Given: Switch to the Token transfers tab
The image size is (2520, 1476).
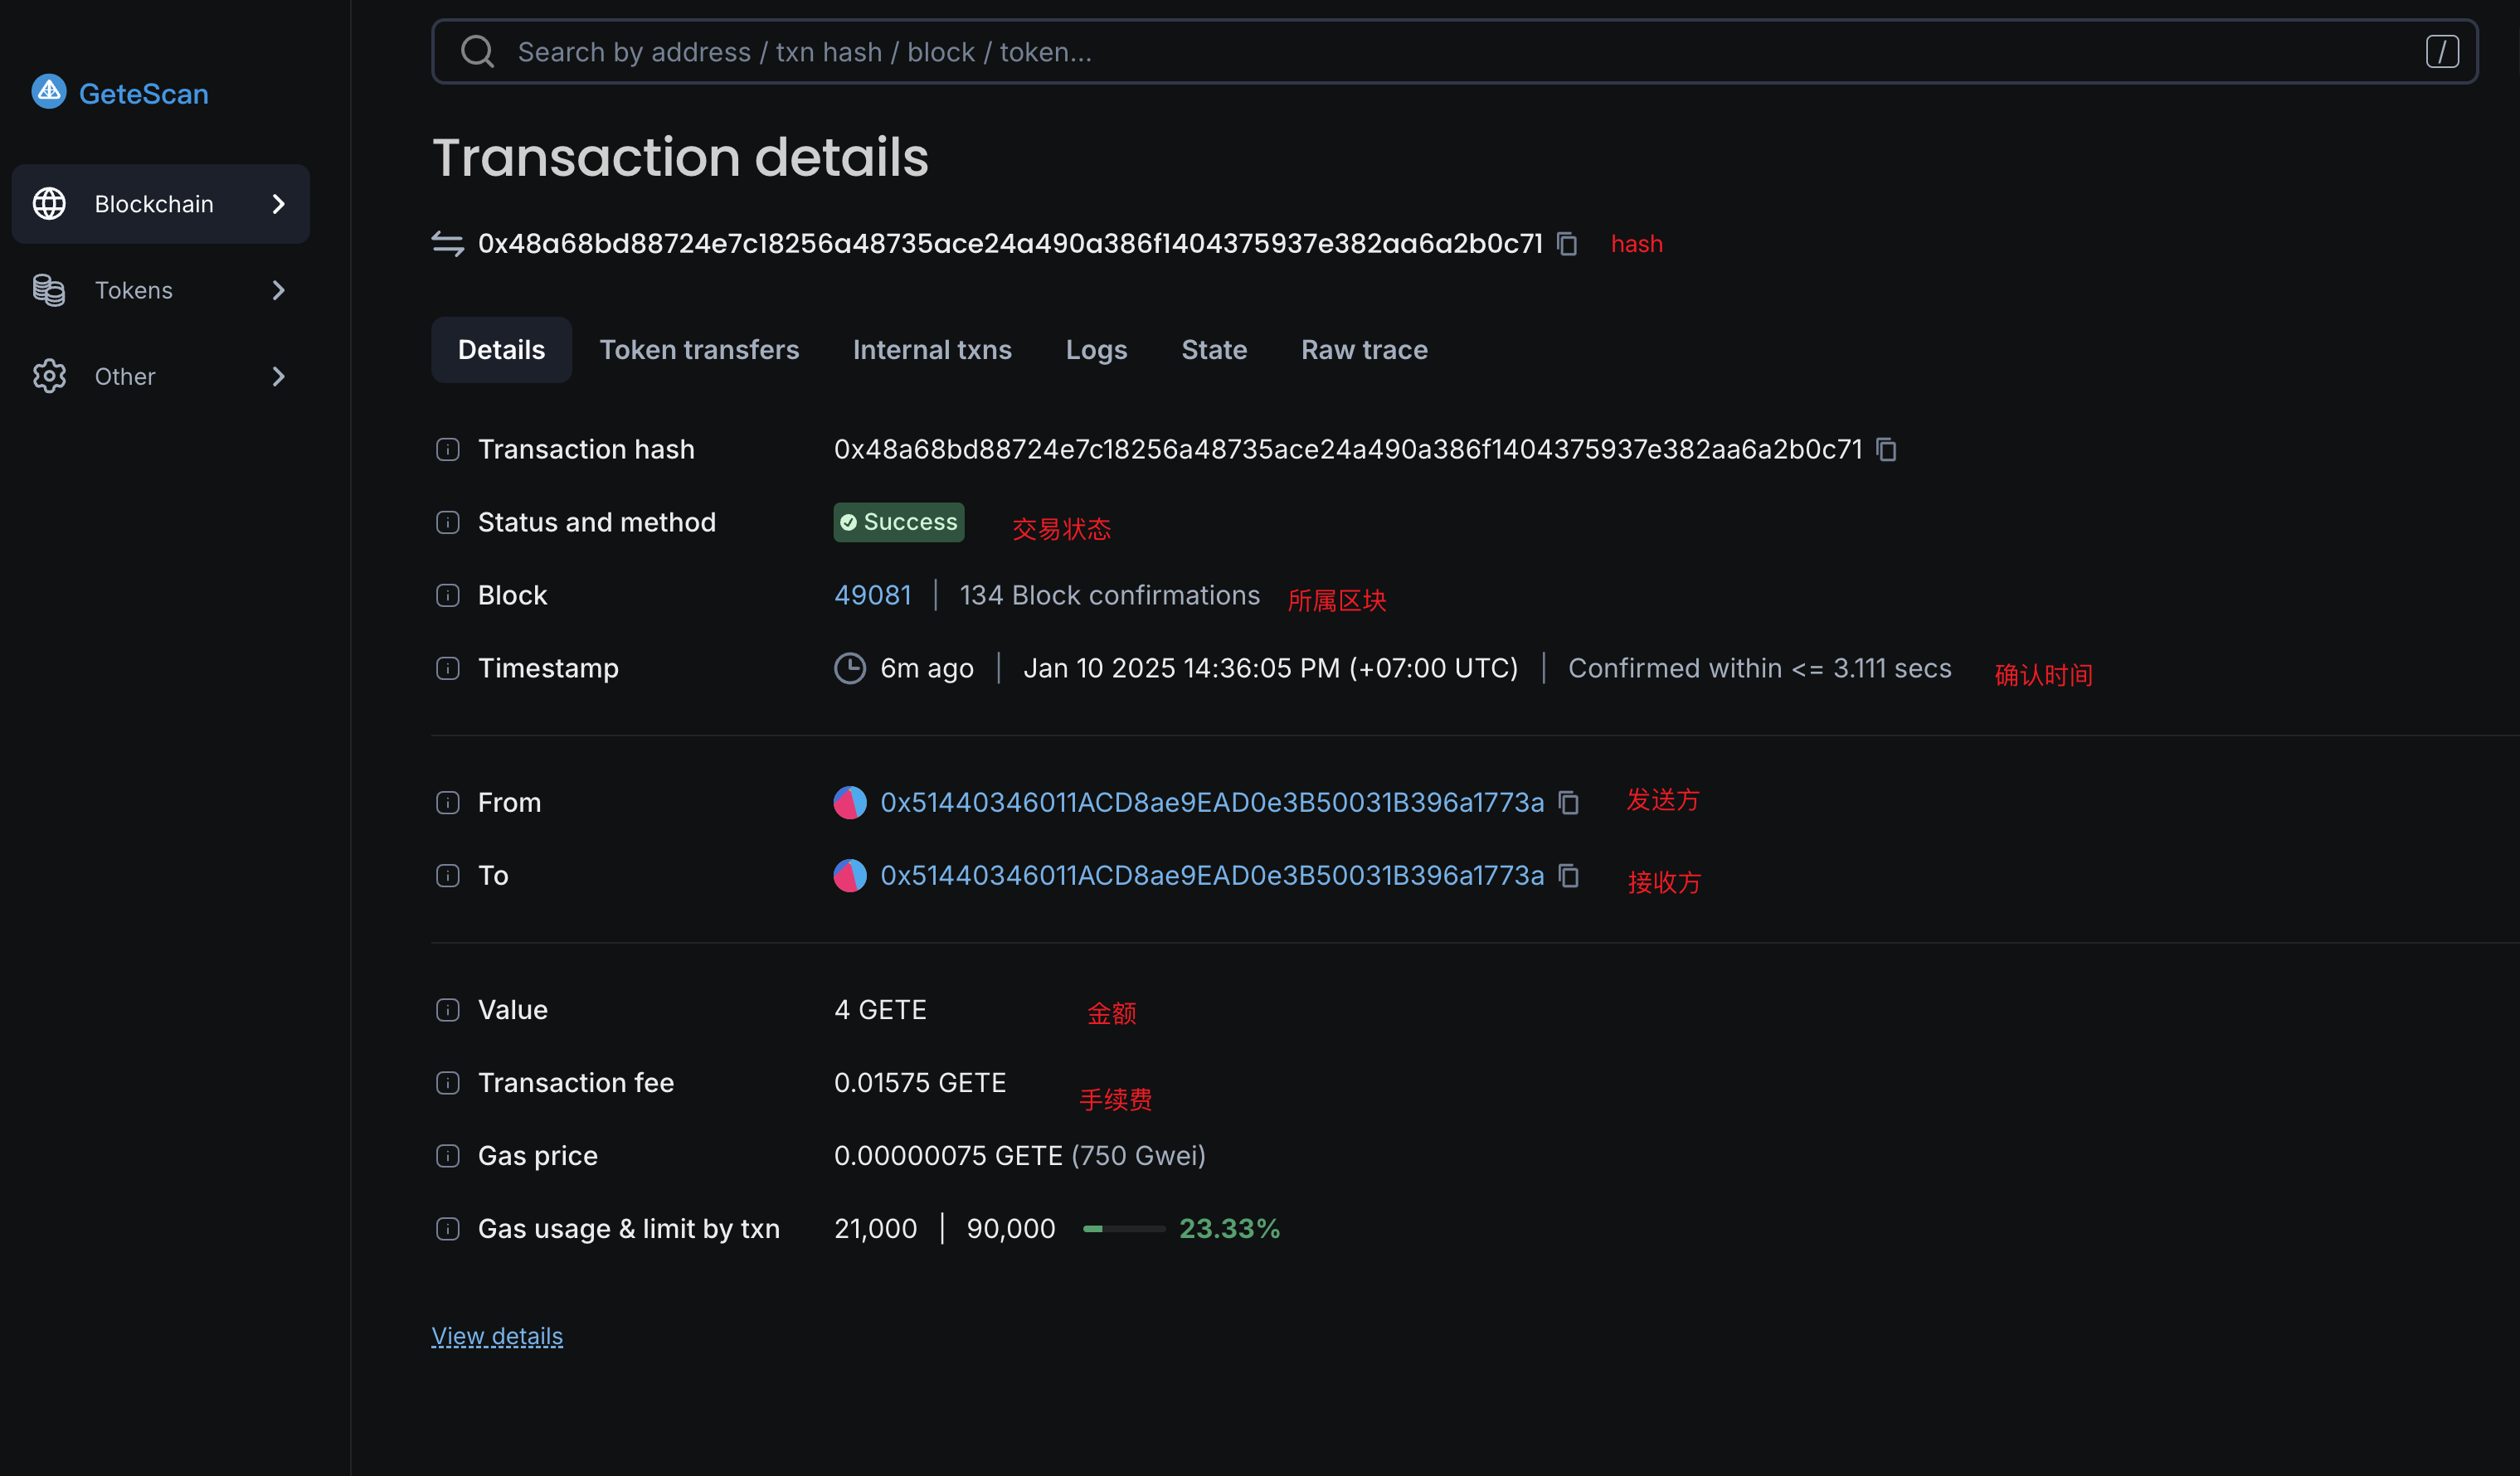Looking at the screenshot, I should pos(699,350).
